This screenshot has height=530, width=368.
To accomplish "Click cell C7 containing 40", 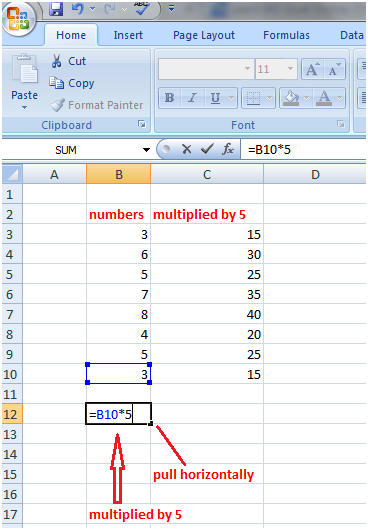I will pyautogui.click(x=207, y=314).
